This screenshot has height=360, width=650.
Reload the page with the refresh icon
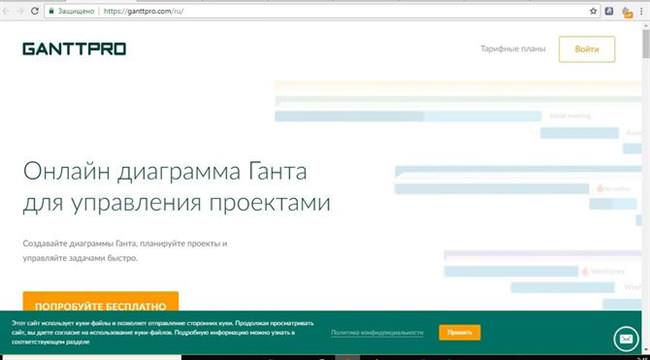pos(35,11)
